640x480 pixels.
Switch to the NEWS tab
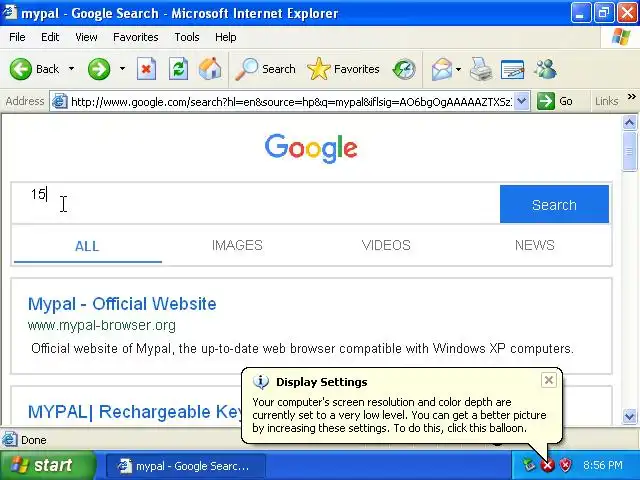[535, 245]
